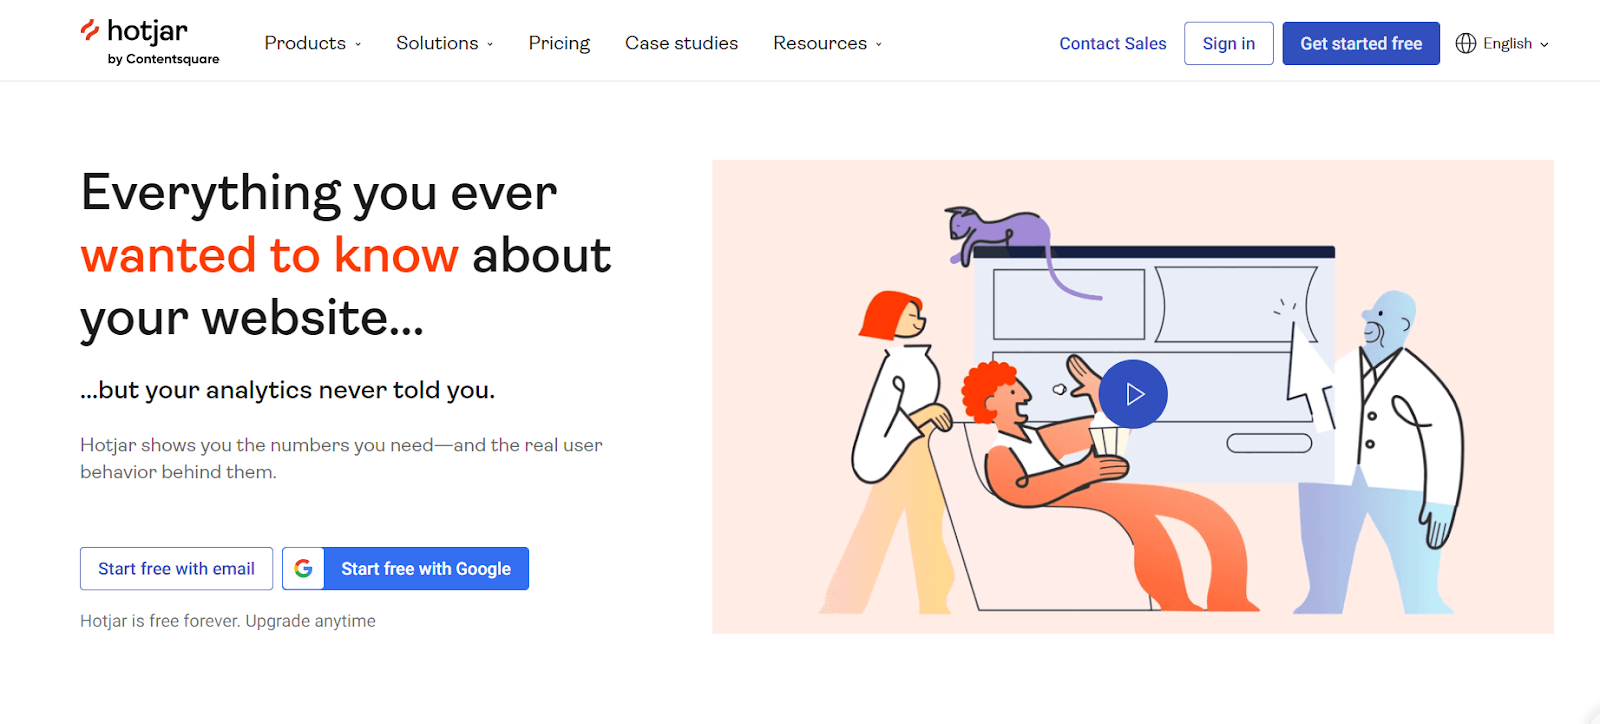
Task: Click 'Hotjar is free forever. Upgrade anytime' text
Action: coord(228,621)
